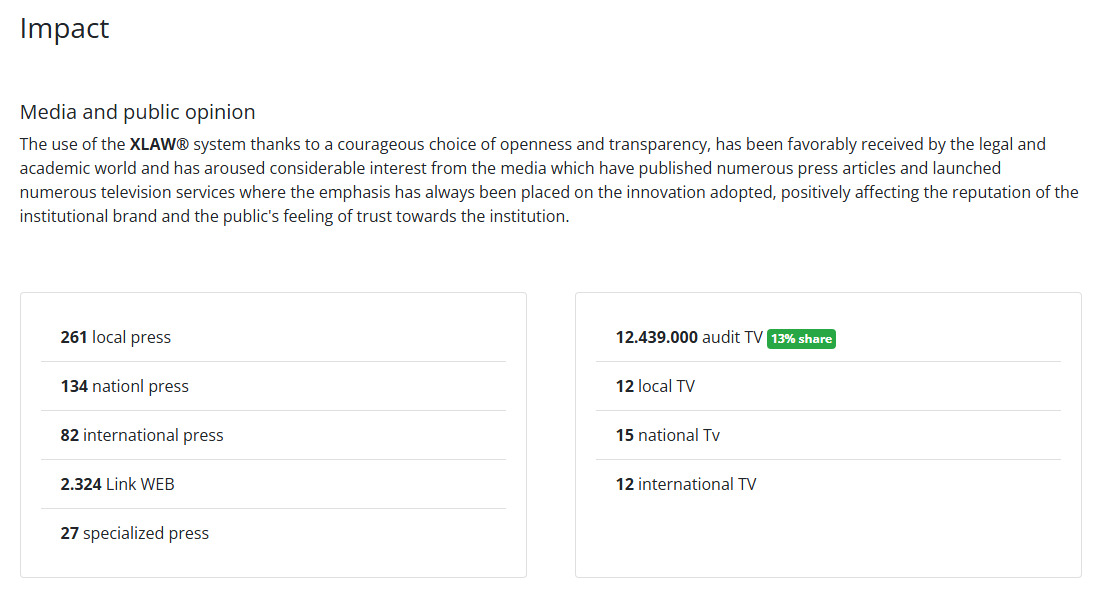
Task: Click the bold number 2.324
Action: [x=81, y=484]
